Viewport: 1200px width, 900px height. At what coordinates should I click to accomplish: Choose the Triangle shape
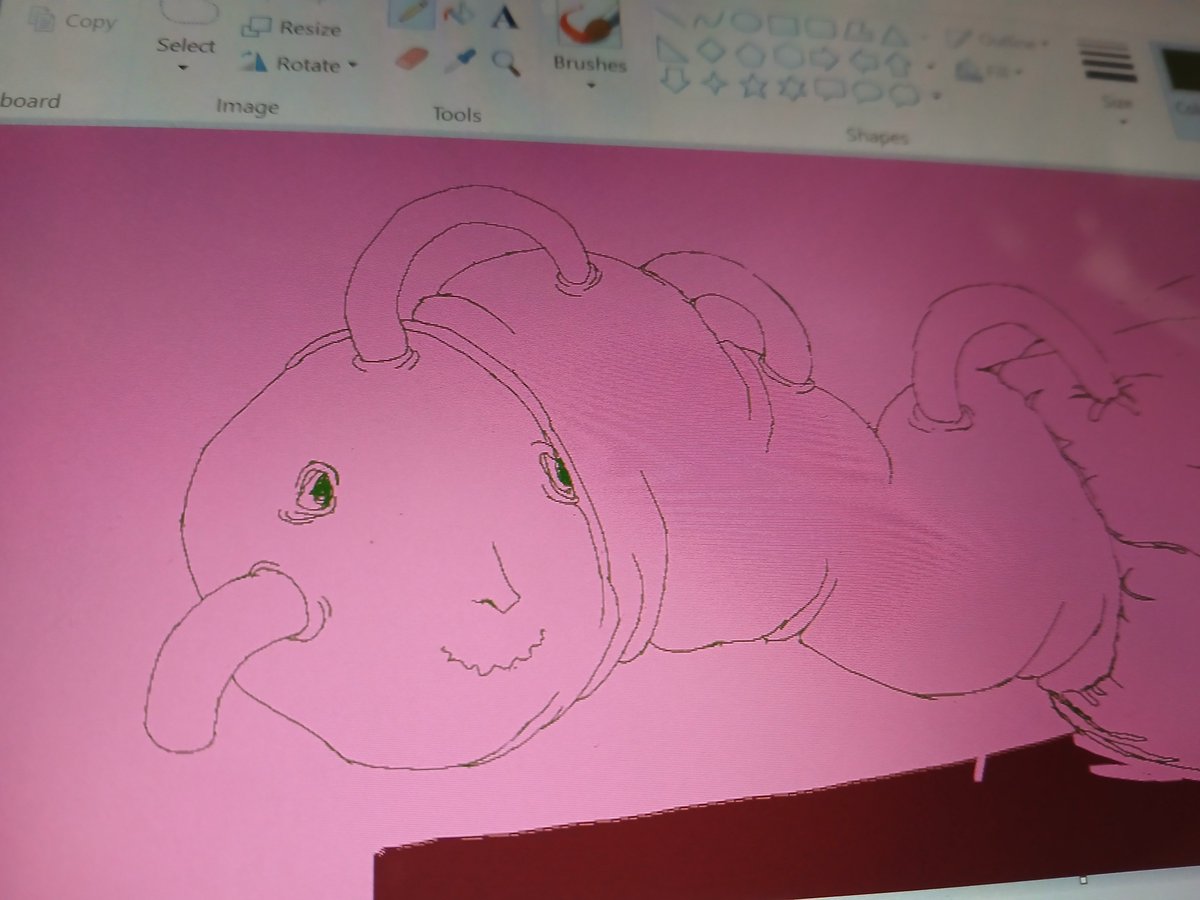(x=894, y=35)
